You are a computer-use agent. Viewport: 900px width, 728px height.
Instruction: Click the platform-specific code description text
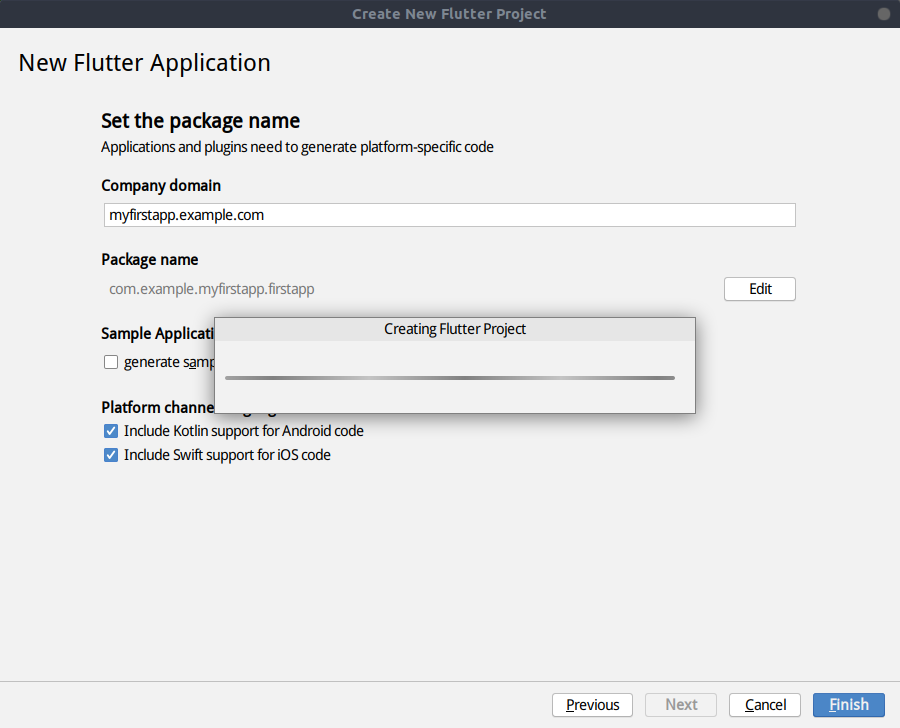(x=297, y=147)
